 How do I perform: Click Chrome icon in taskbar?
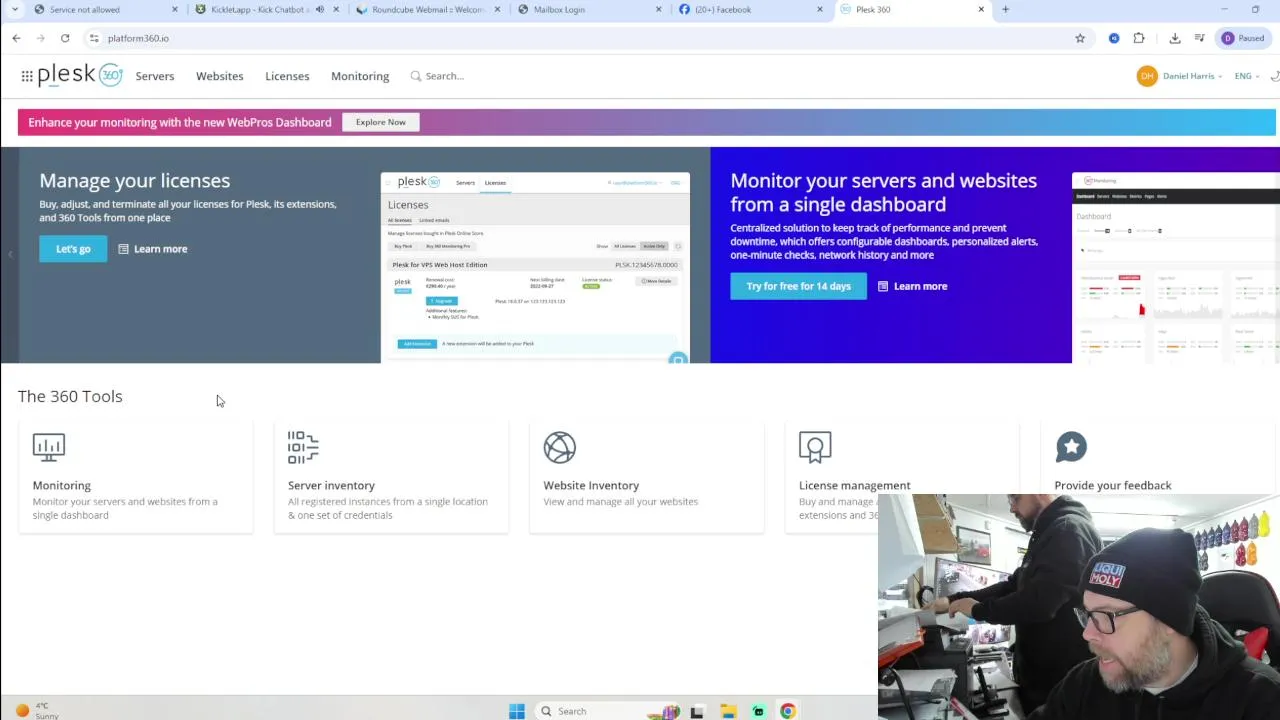point(788,711)
